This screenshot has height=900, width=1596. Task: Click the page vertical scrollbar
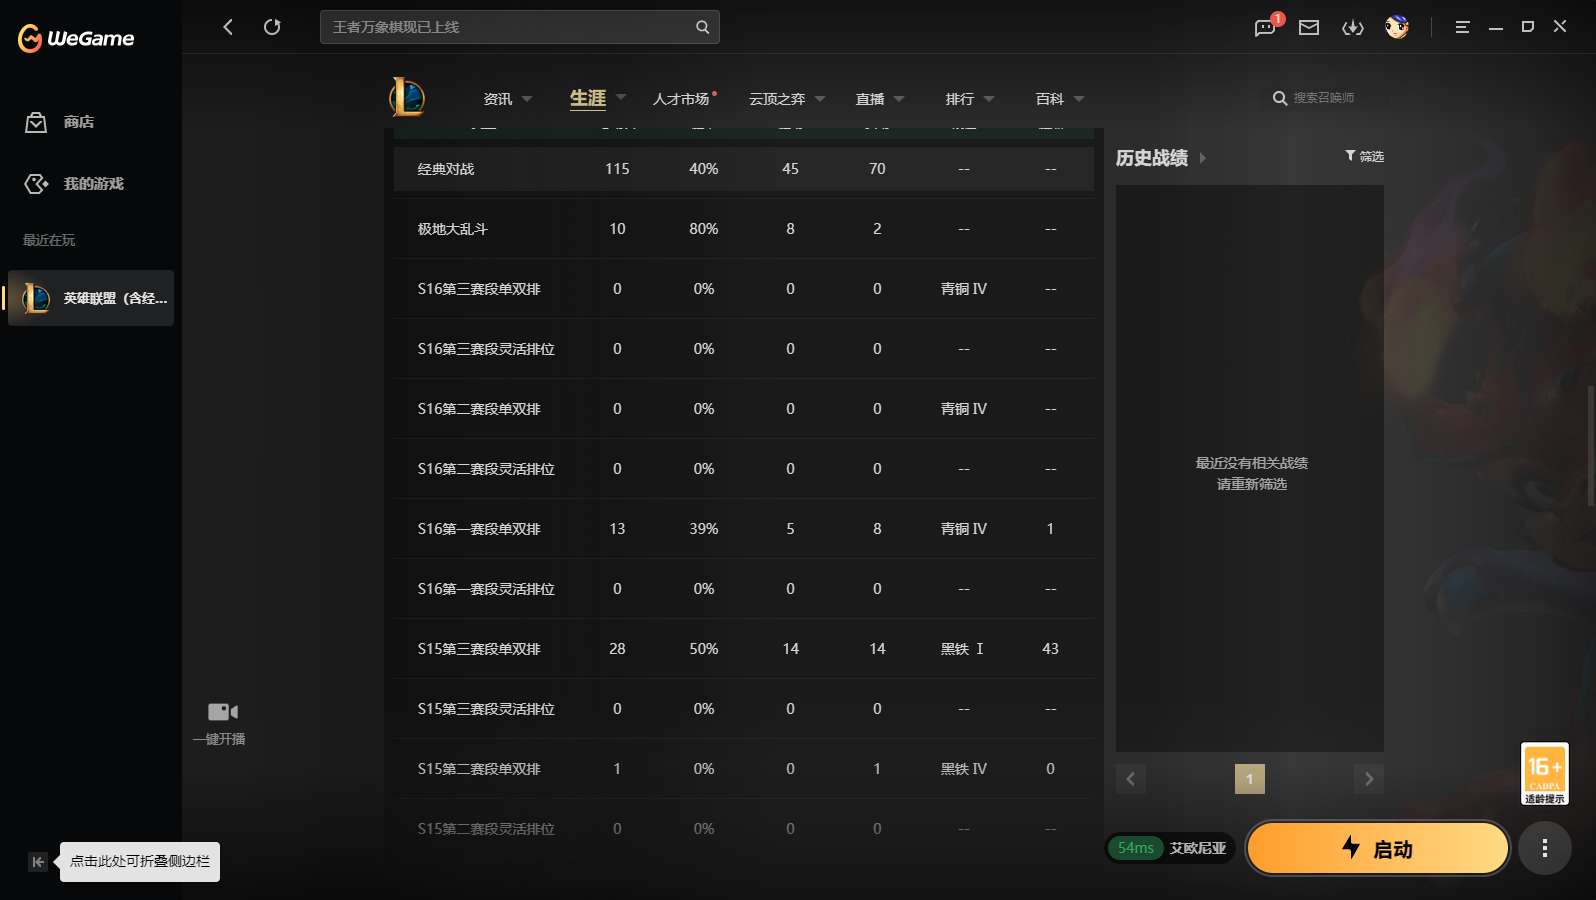tap(1591, 445)
